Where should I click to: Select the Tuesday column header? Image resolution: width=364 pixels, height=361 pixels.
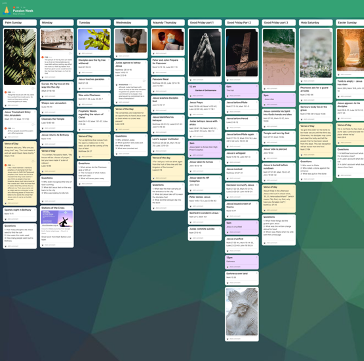click(94, 23)
